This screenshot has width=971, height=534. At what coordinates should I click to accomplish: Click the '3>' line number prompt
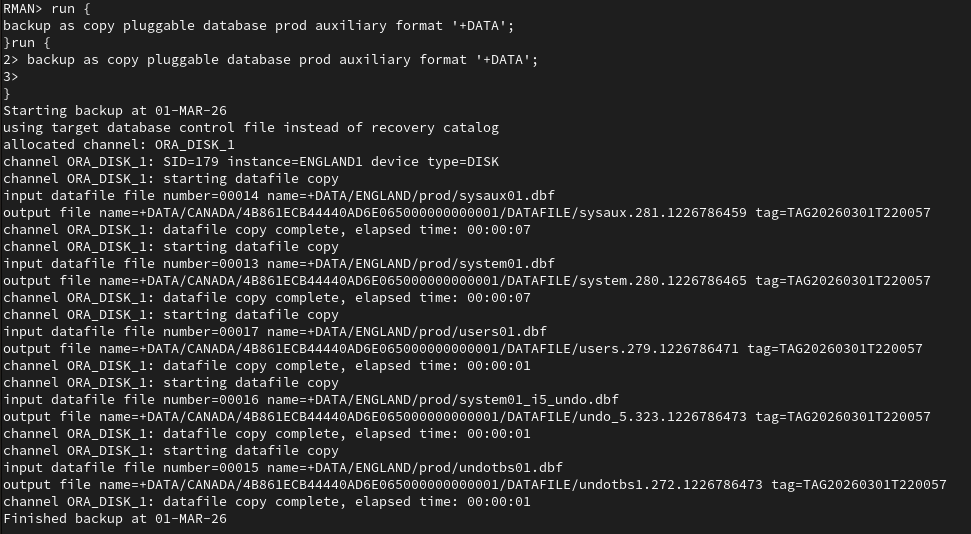click(11, 76)
